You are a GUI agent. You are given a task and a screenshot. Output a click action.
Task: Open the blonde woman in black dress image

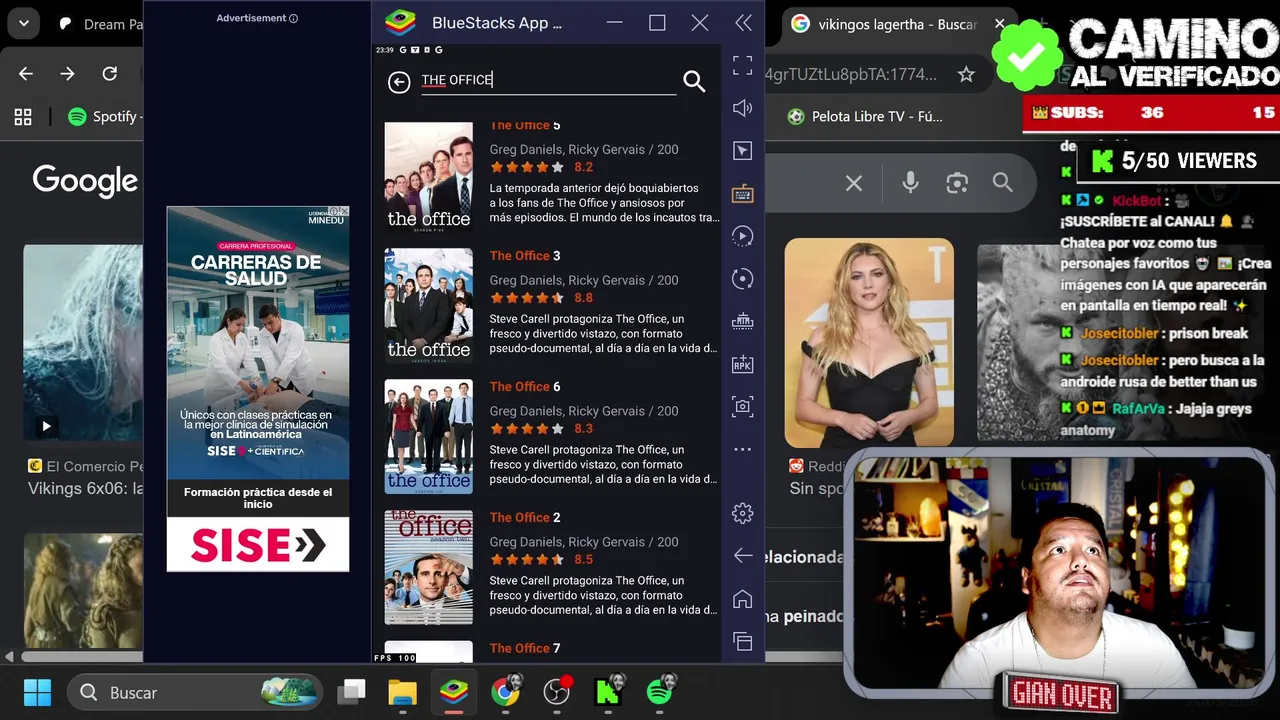869,342
